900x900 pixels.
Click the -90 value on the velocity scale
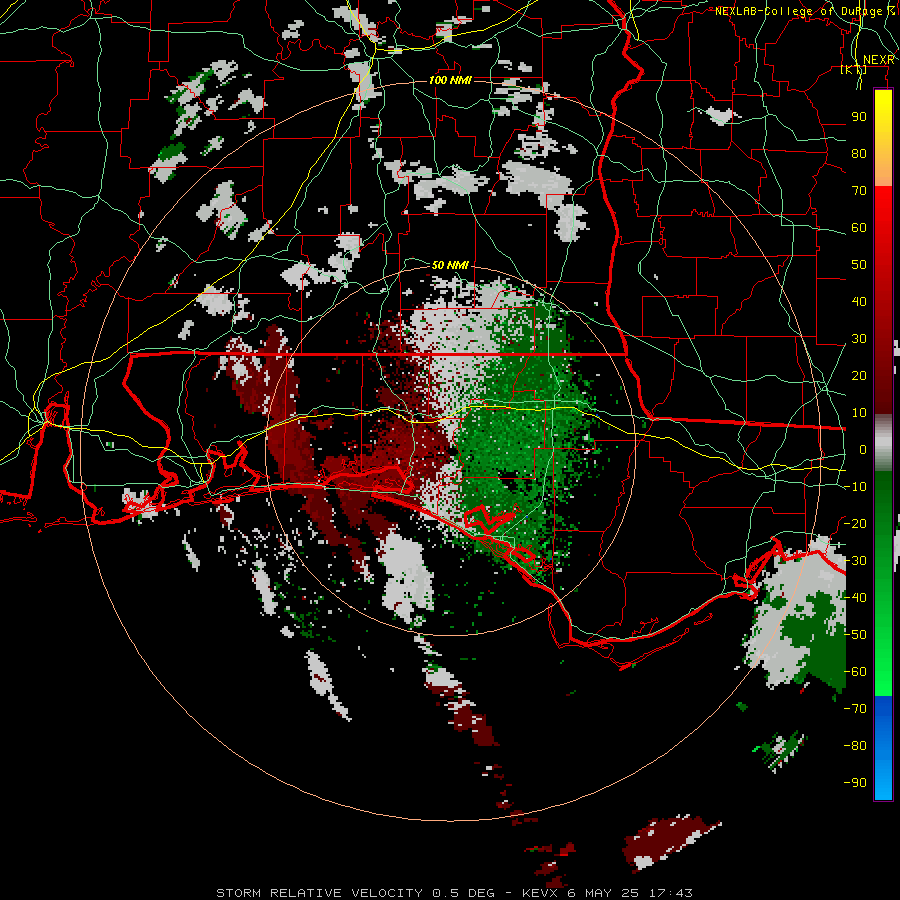coord(855,783)
